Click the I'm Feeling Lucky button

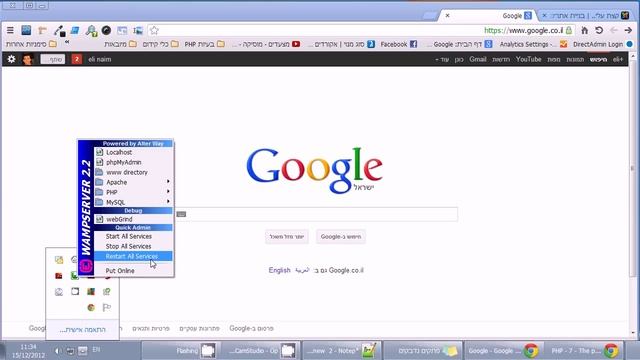point(287,237)
